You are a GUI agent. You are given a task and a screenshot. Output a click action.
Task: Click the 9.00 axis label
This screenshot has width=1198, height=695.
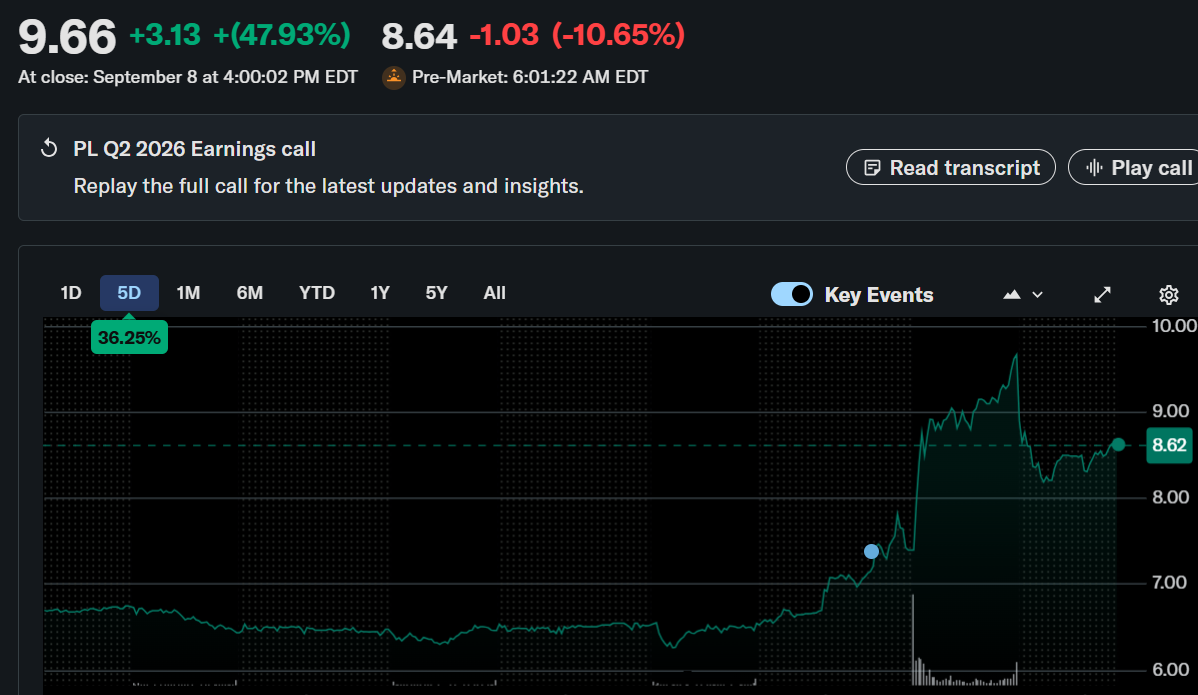tap(1170, 412)
